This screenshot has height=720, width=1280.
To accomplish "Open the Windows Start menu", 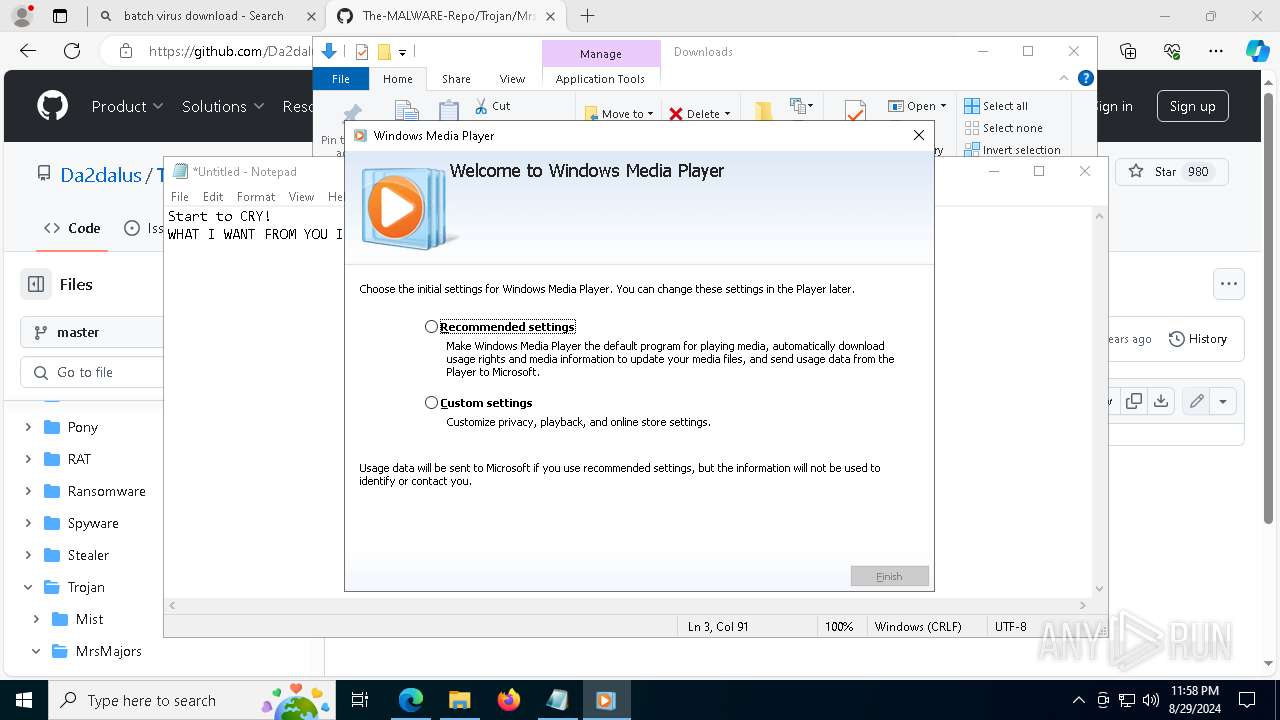I will pos(23,700).
